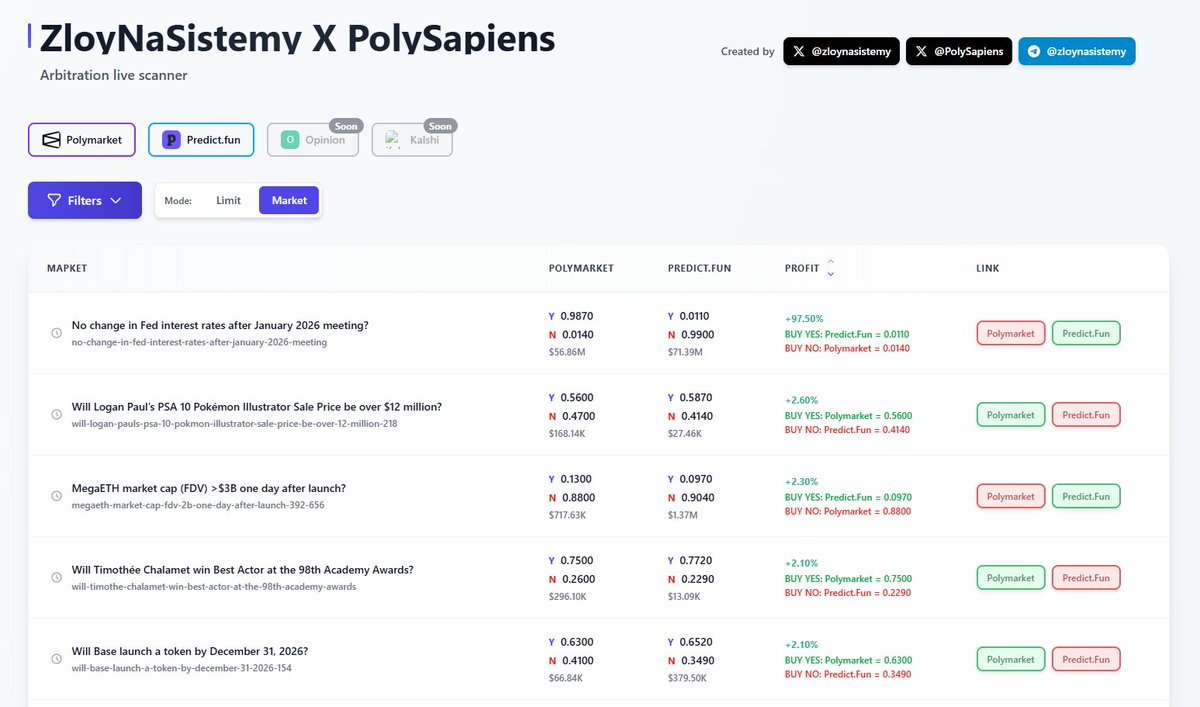Click 'BUY NO: Predict.Fun = 0.3490' text
Image resolution: width=1200 pixels, height=707 pixels.
pos(847,674)
